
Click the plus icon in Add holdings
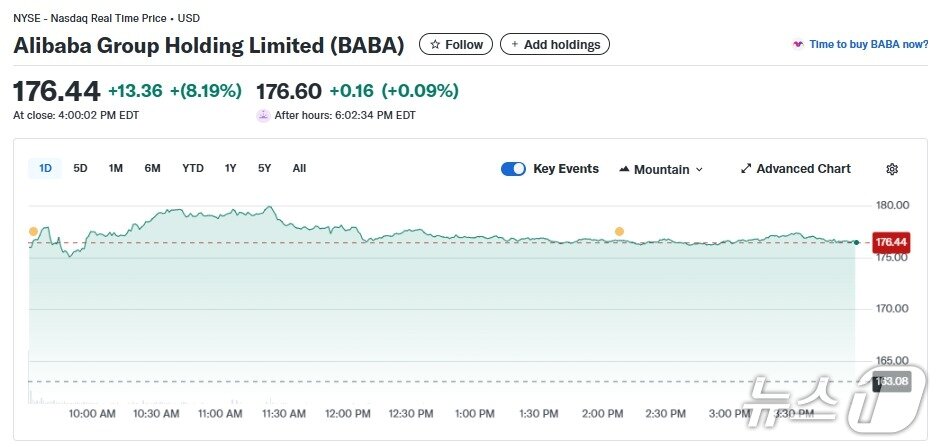pyautogui.click(x=515, y=45)
